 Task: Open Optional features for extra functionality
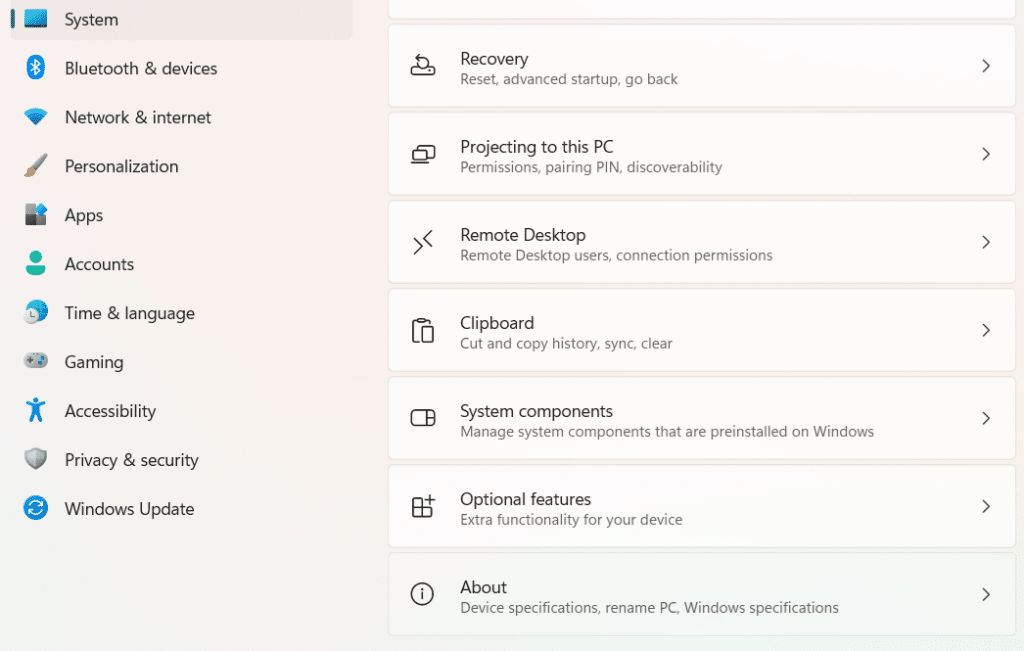pyautogui.click(x=700, y=506)
